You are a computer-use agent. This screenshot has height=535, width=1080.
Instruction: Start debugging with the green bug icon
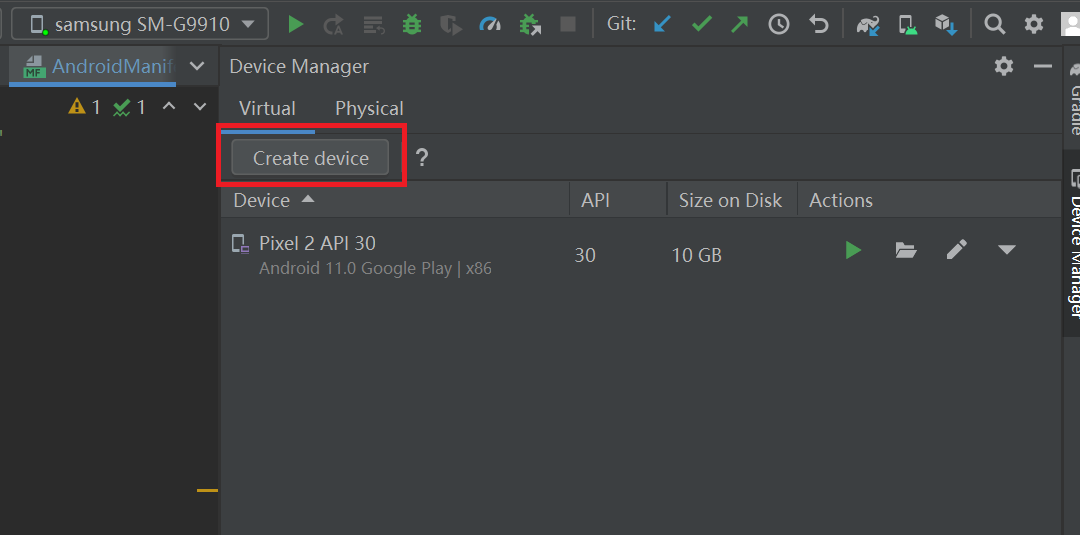412,25
